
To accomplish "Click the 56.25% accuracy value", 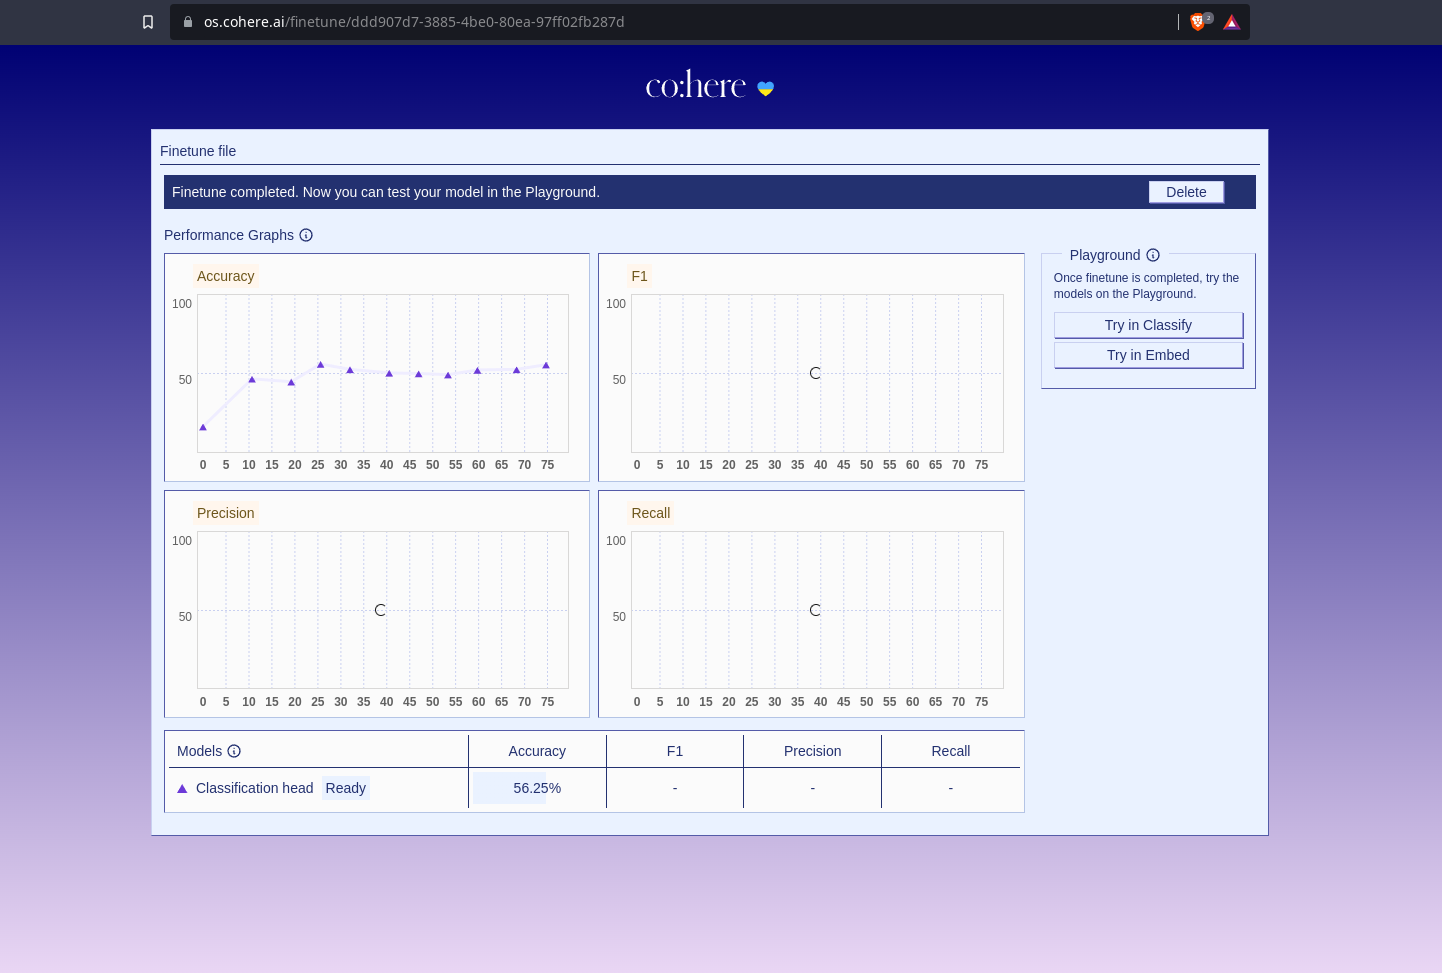I will pyautogui.click(x=537, y=788).
